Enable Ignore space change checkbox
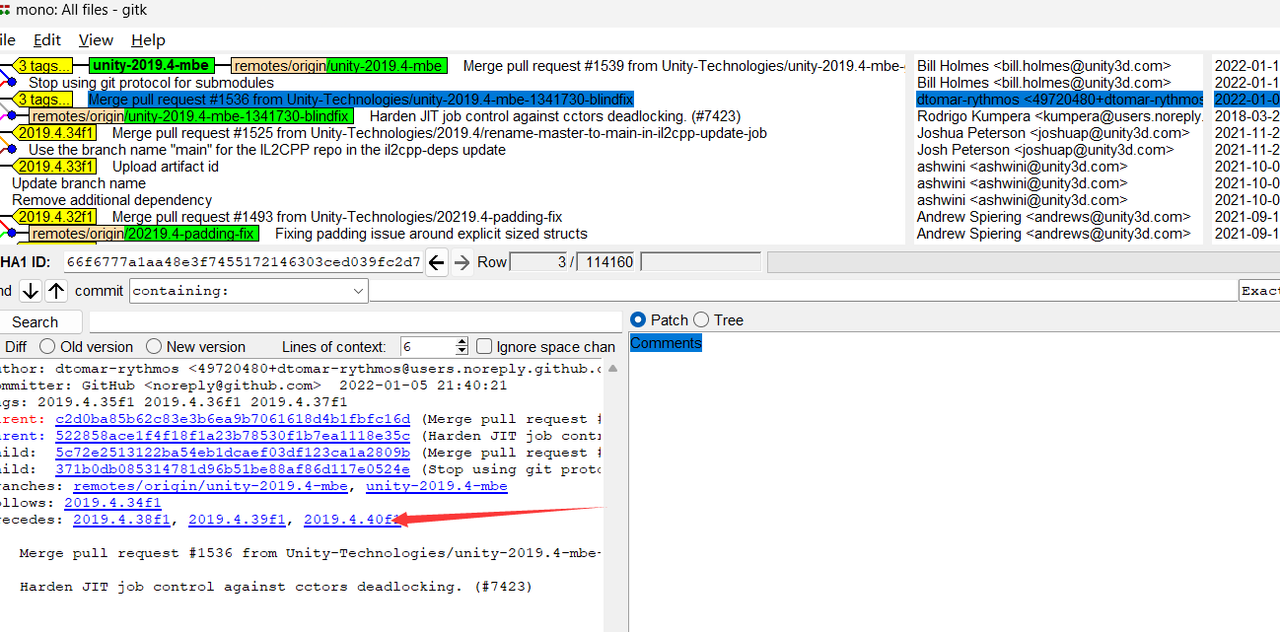1280x632 pixels. (x=484, y=347)
